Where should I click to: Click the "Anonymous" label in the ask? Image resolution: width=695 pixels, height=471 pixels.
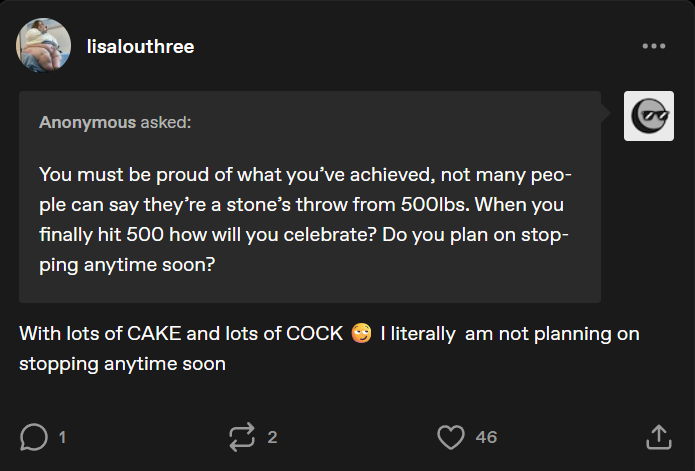87,123
